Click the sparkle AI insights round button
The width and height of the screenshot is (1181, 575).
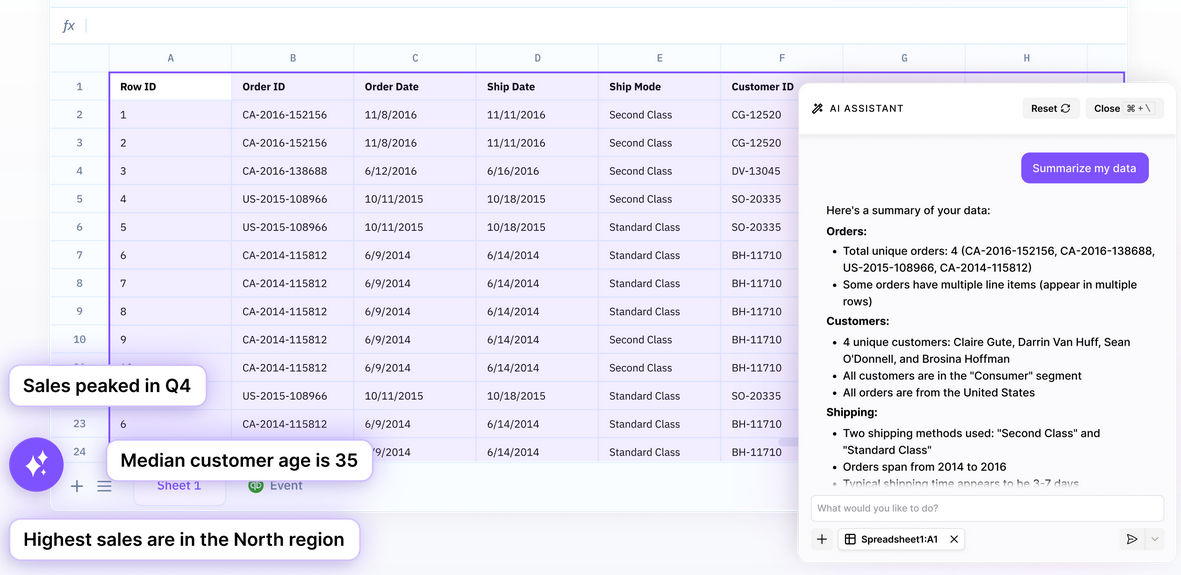pos(36,464)
